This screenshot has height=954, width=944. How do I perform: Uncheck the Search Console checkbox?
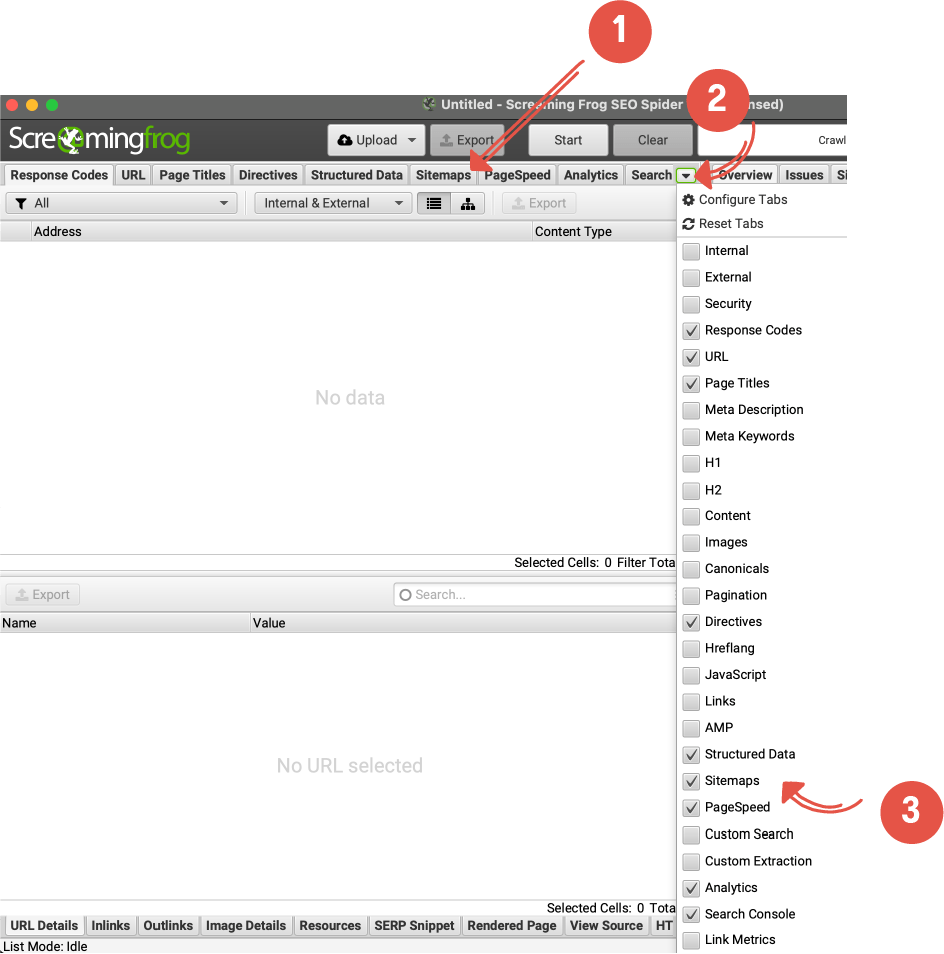[x=691, y=914]
